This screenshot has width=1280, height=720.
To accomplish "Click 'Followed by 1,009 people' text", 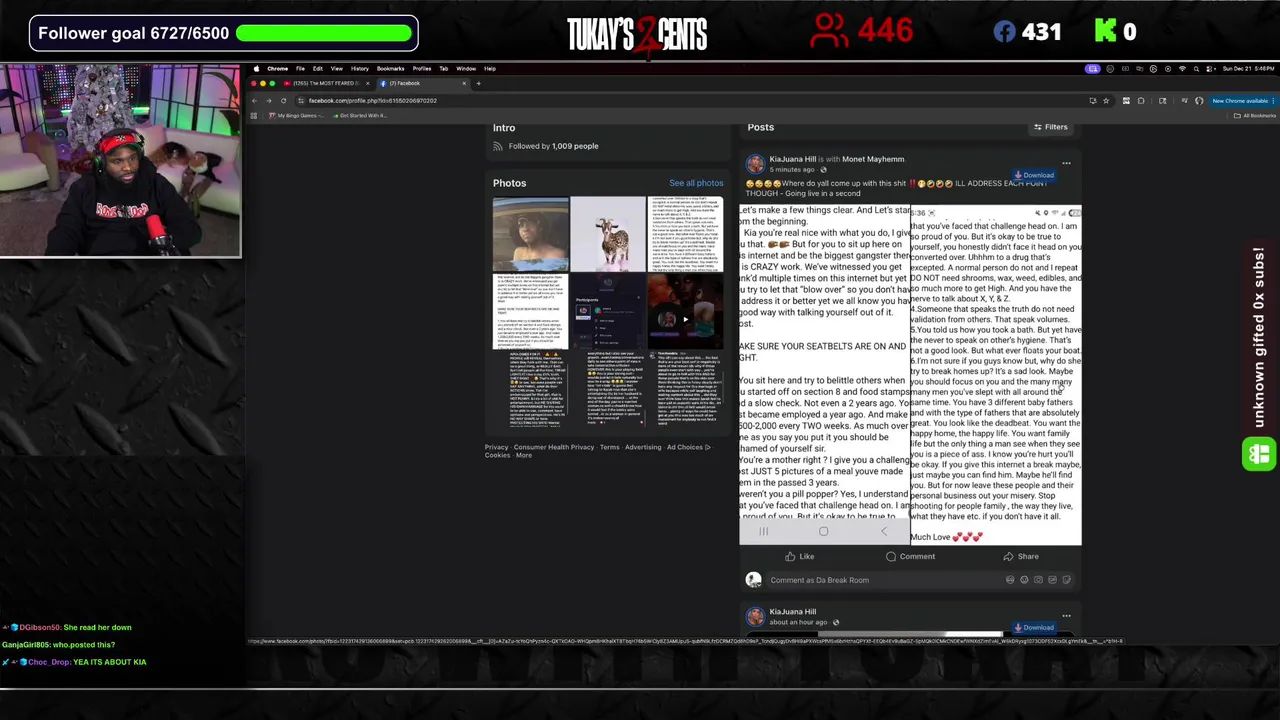I will coord(553,146).
